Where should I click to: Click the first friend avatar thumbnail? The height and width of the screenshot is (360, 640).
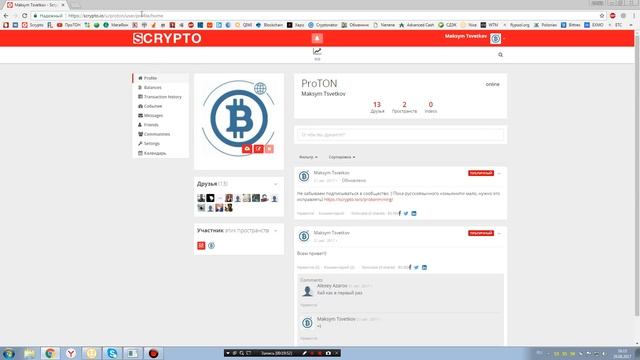(x=201, y=198)
